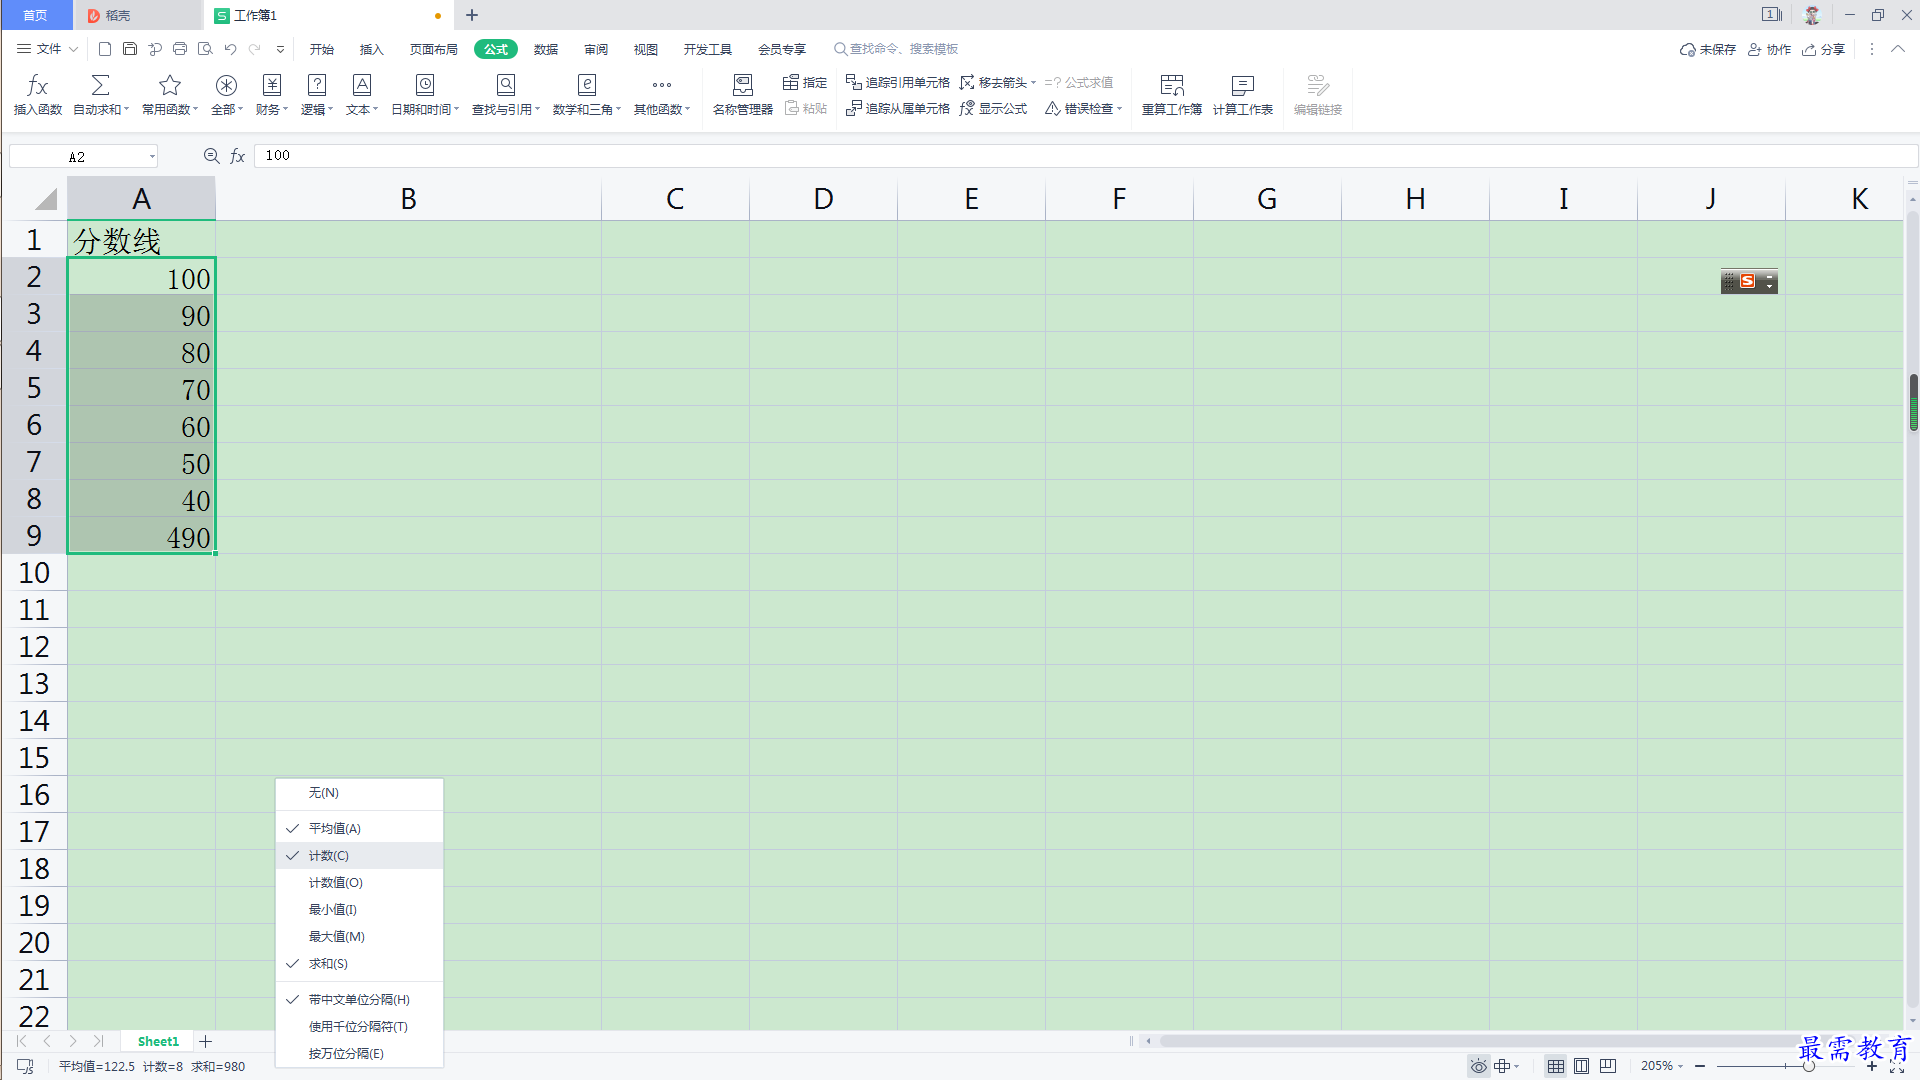Click the Collaborate (协作) button
This screenshot has width=1920, height=1080.
[1770, 49]
